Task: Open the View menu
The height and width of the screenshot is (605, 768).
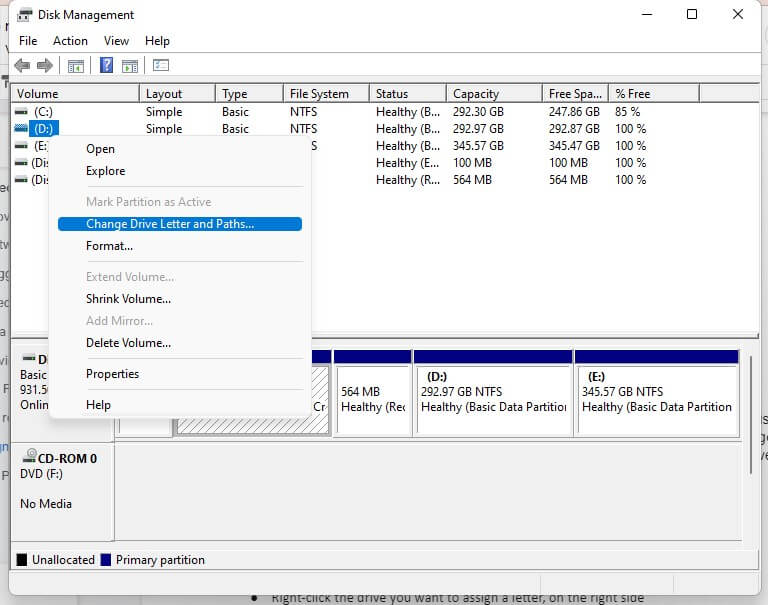Action: (x=116, y=41)
